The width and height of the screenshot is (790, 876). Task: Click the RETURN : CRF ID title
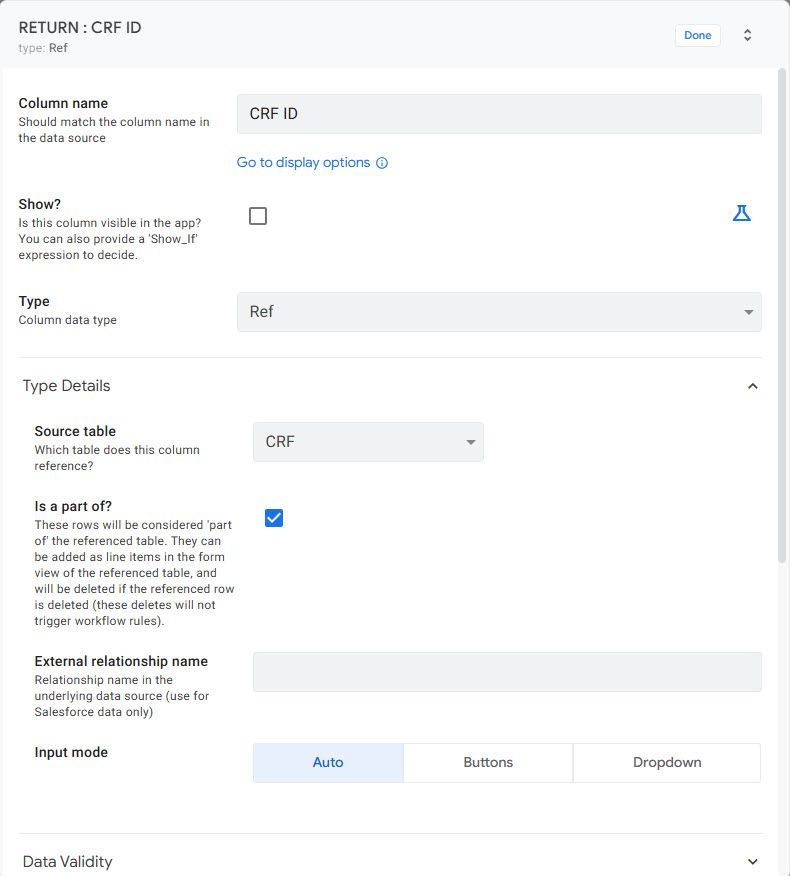pos(80,27)
